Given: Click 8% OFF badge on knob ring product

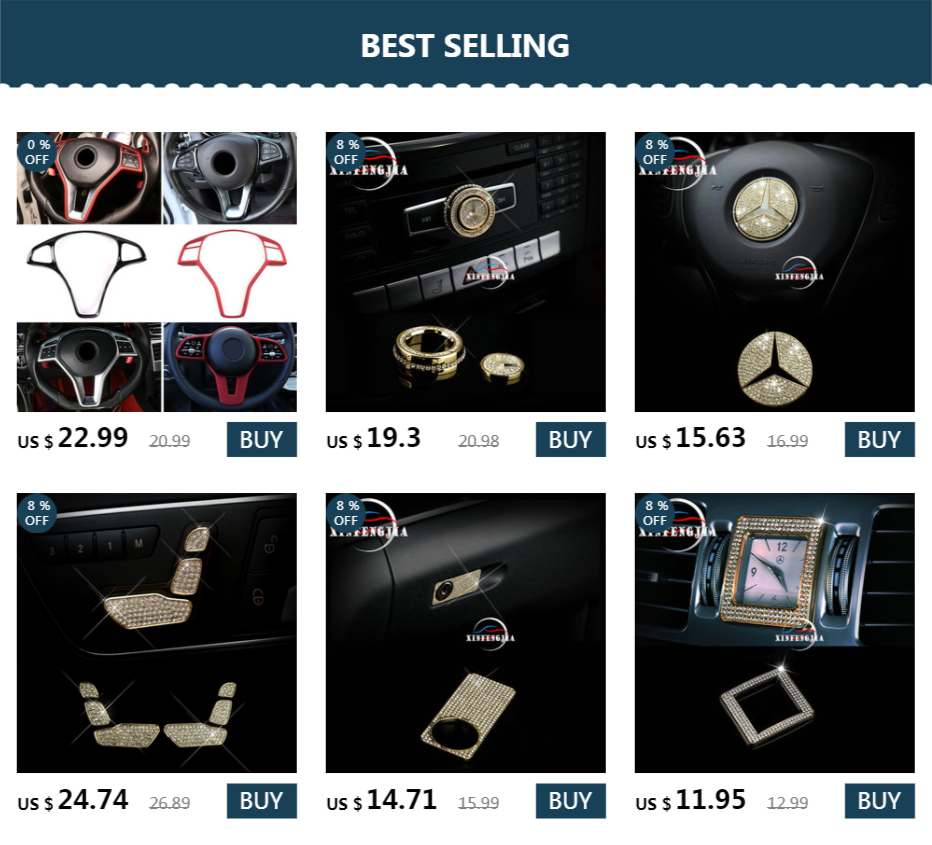Looking at the screenshot, I should (346, 152).
